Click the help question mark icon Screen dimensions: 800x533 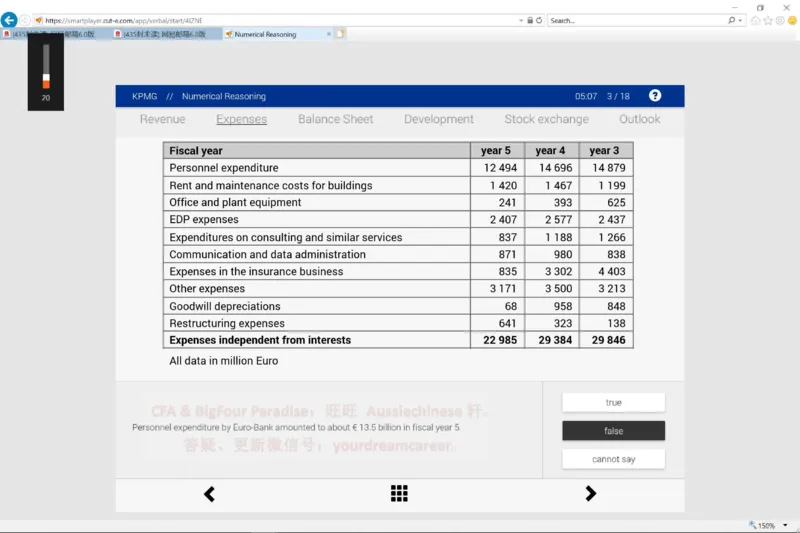(x=655, y=96)
